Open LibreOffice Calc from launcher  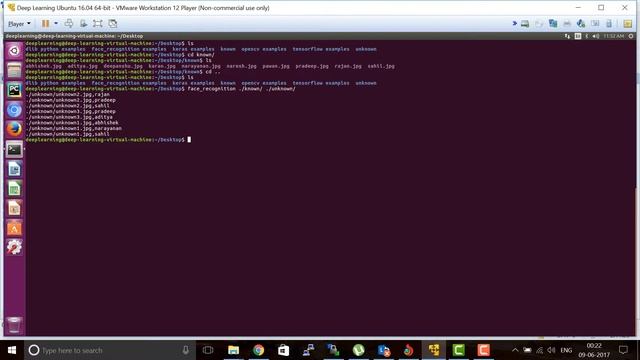14,189
